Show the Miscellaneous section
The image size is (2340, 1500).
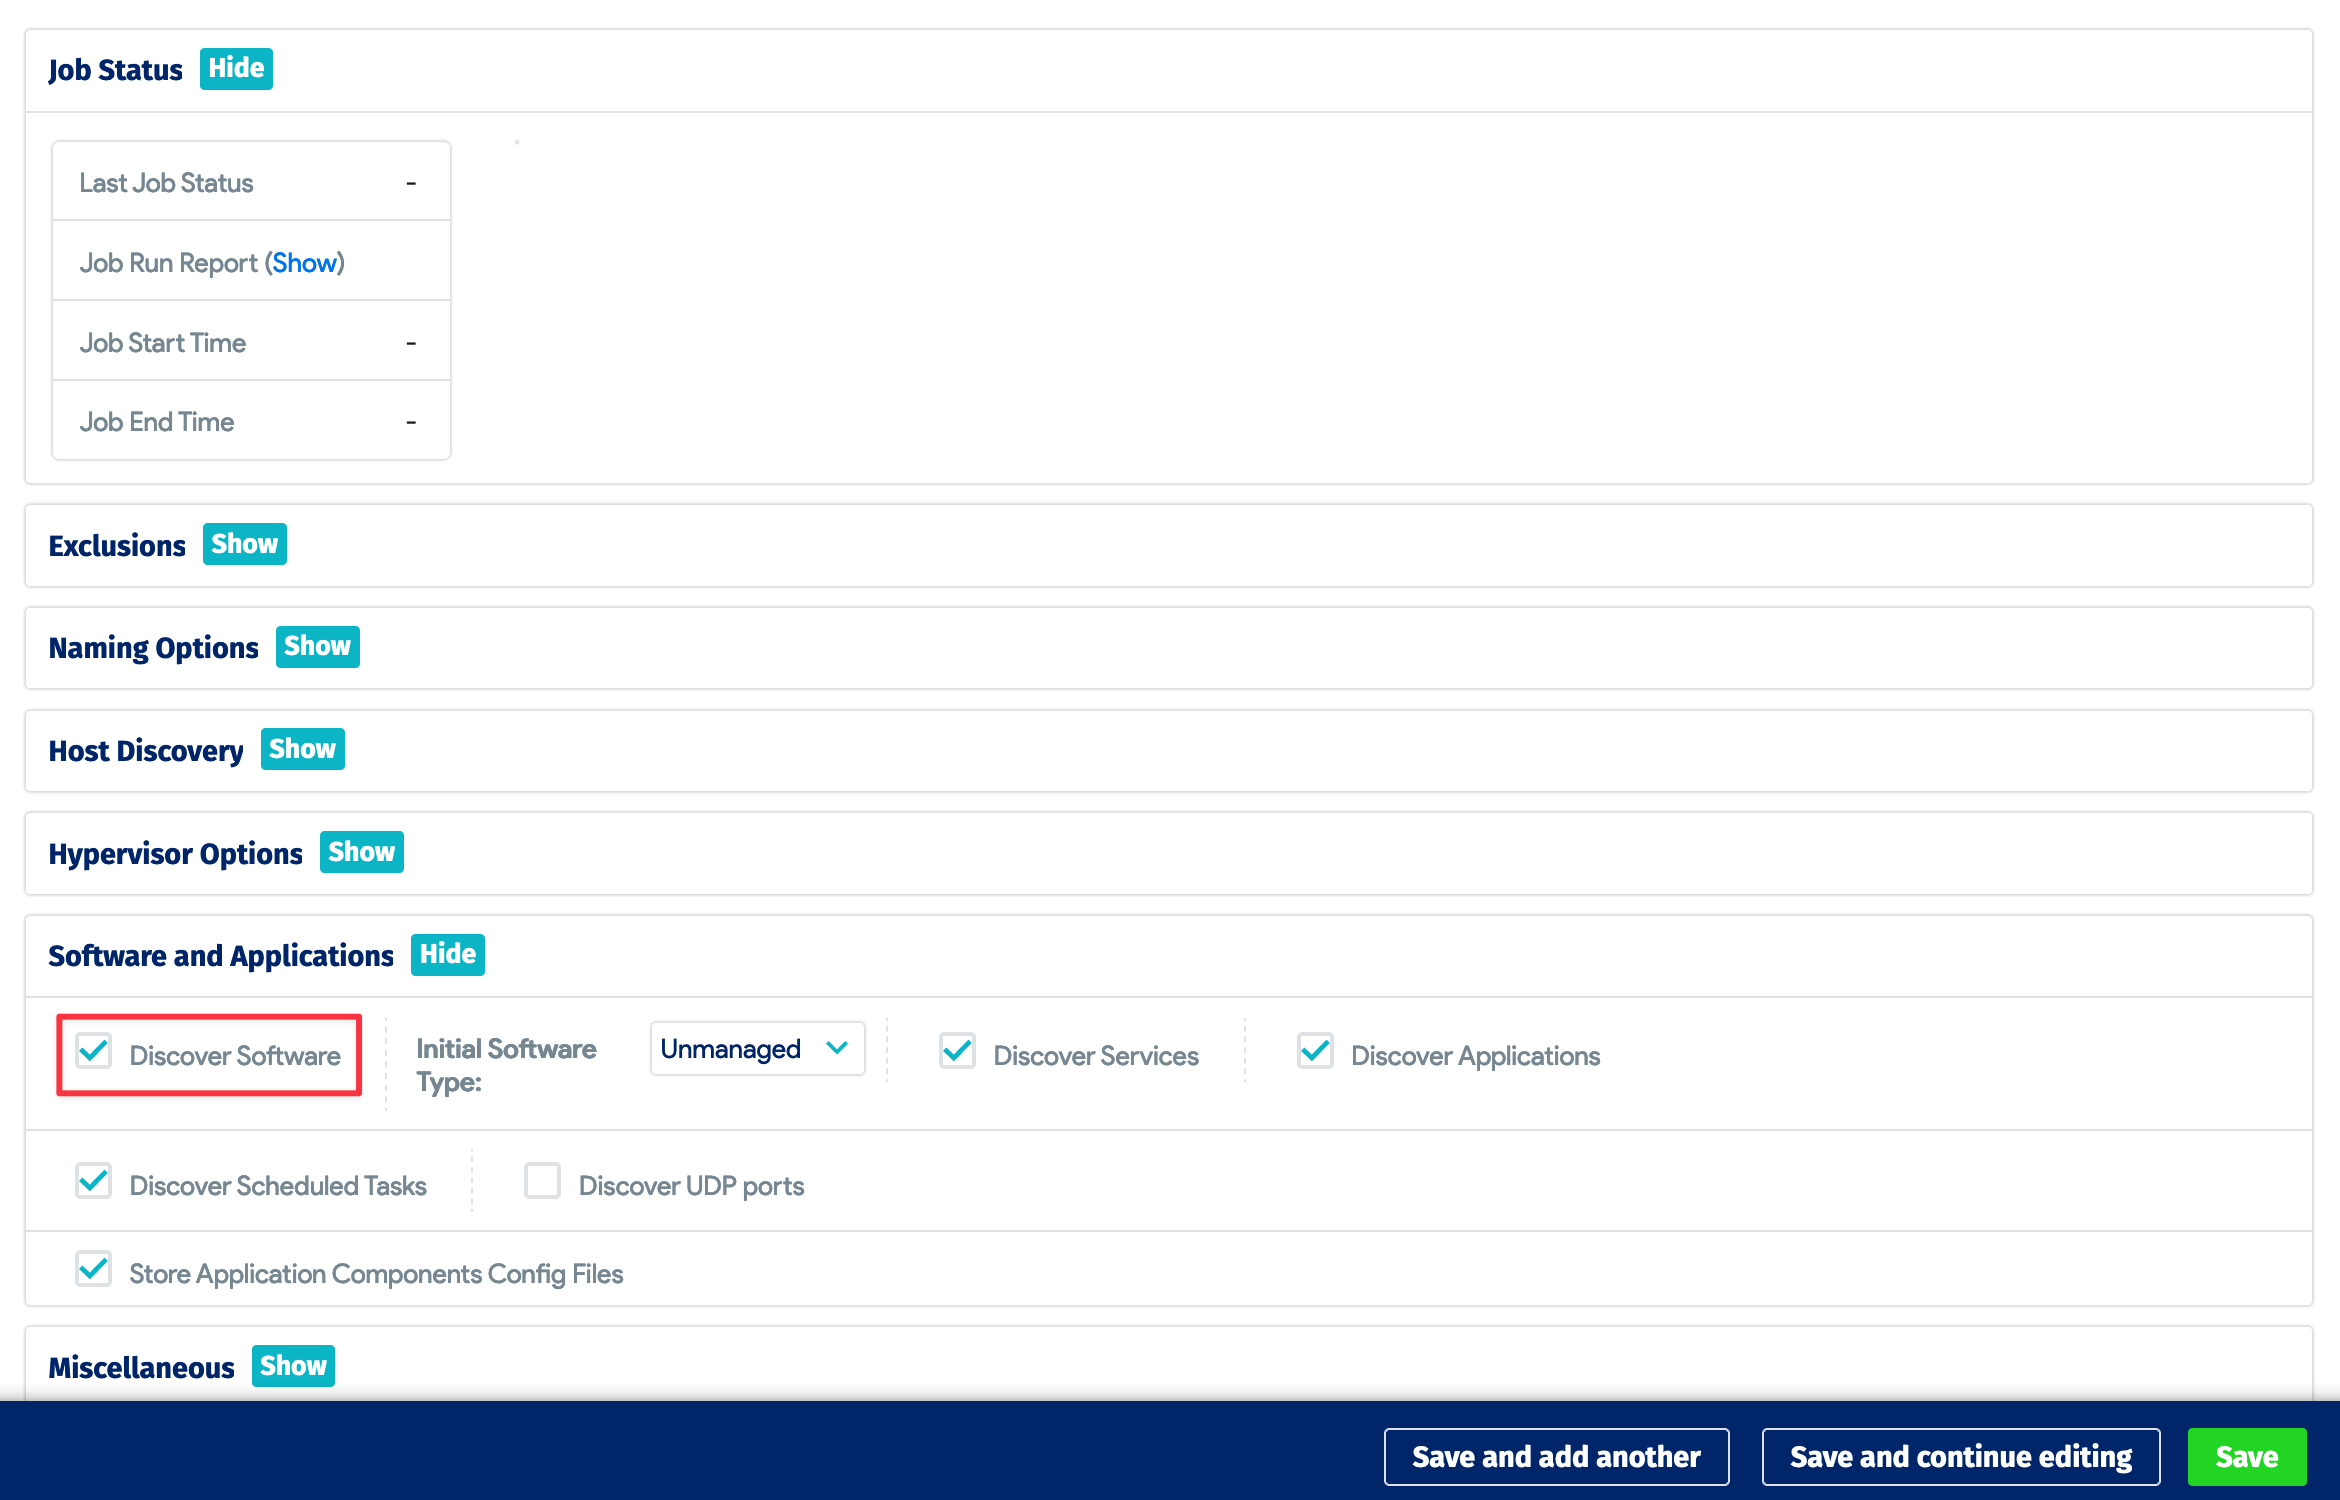[x=293, y=1366]
